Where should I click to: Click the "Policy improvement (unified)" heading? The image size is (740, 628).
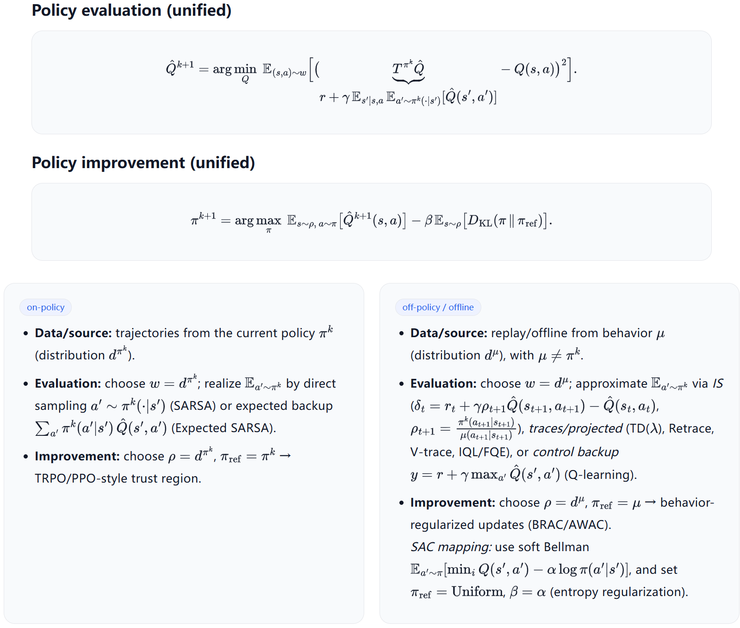(x=143, y=162)
